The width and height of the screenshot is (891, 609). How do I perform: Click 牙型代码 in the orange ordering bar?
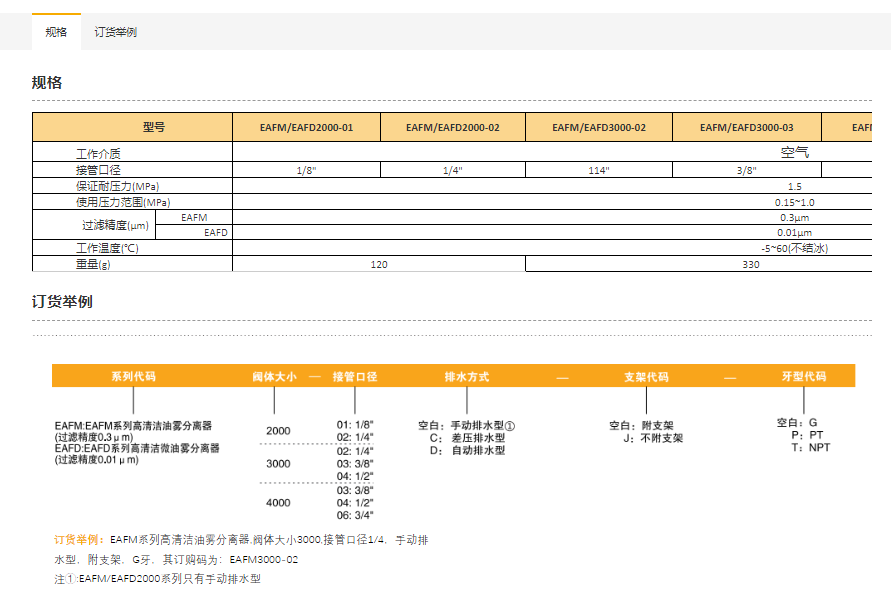pos(804,377)
